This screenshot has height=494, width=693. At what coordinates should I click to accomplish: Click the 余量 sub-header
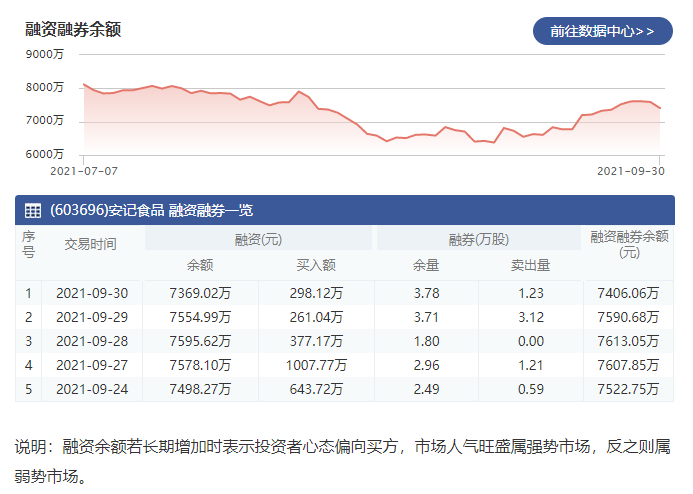[x=426, y=265]
